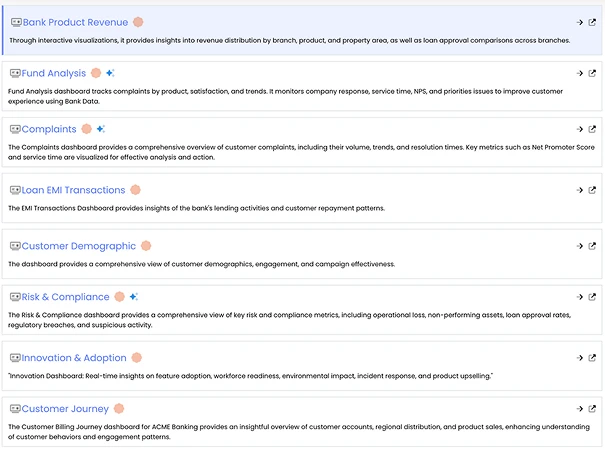Click the orange status dot next to Customer Journey
This screenshot has width=605, height=449.
(x=119, y=409)
